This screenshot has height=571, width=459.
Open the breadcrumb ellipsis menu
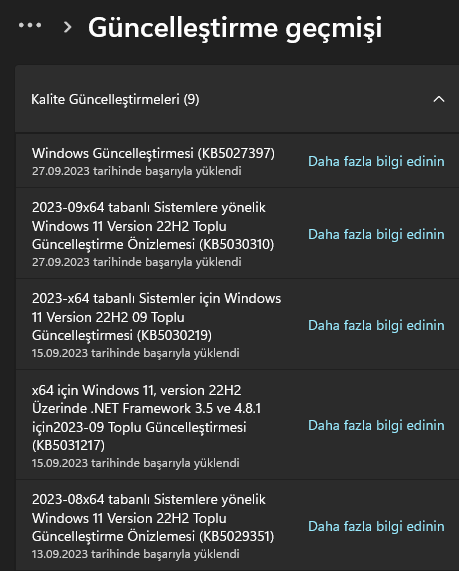point(30,25)
